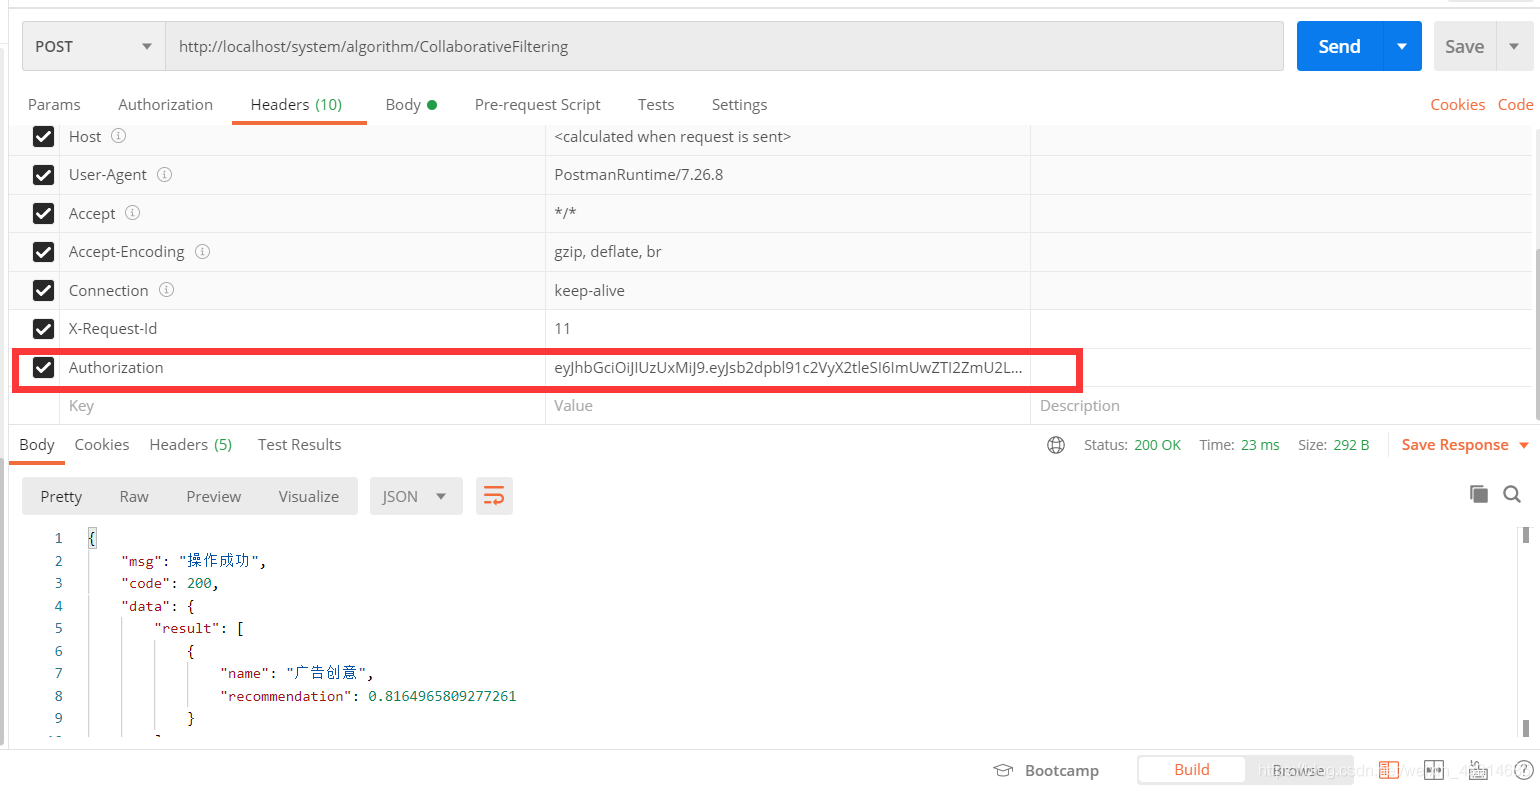Uncheck the User-Agent header checkbox
Viewport: 1540px width, 789px height.
tap(43, 175)
